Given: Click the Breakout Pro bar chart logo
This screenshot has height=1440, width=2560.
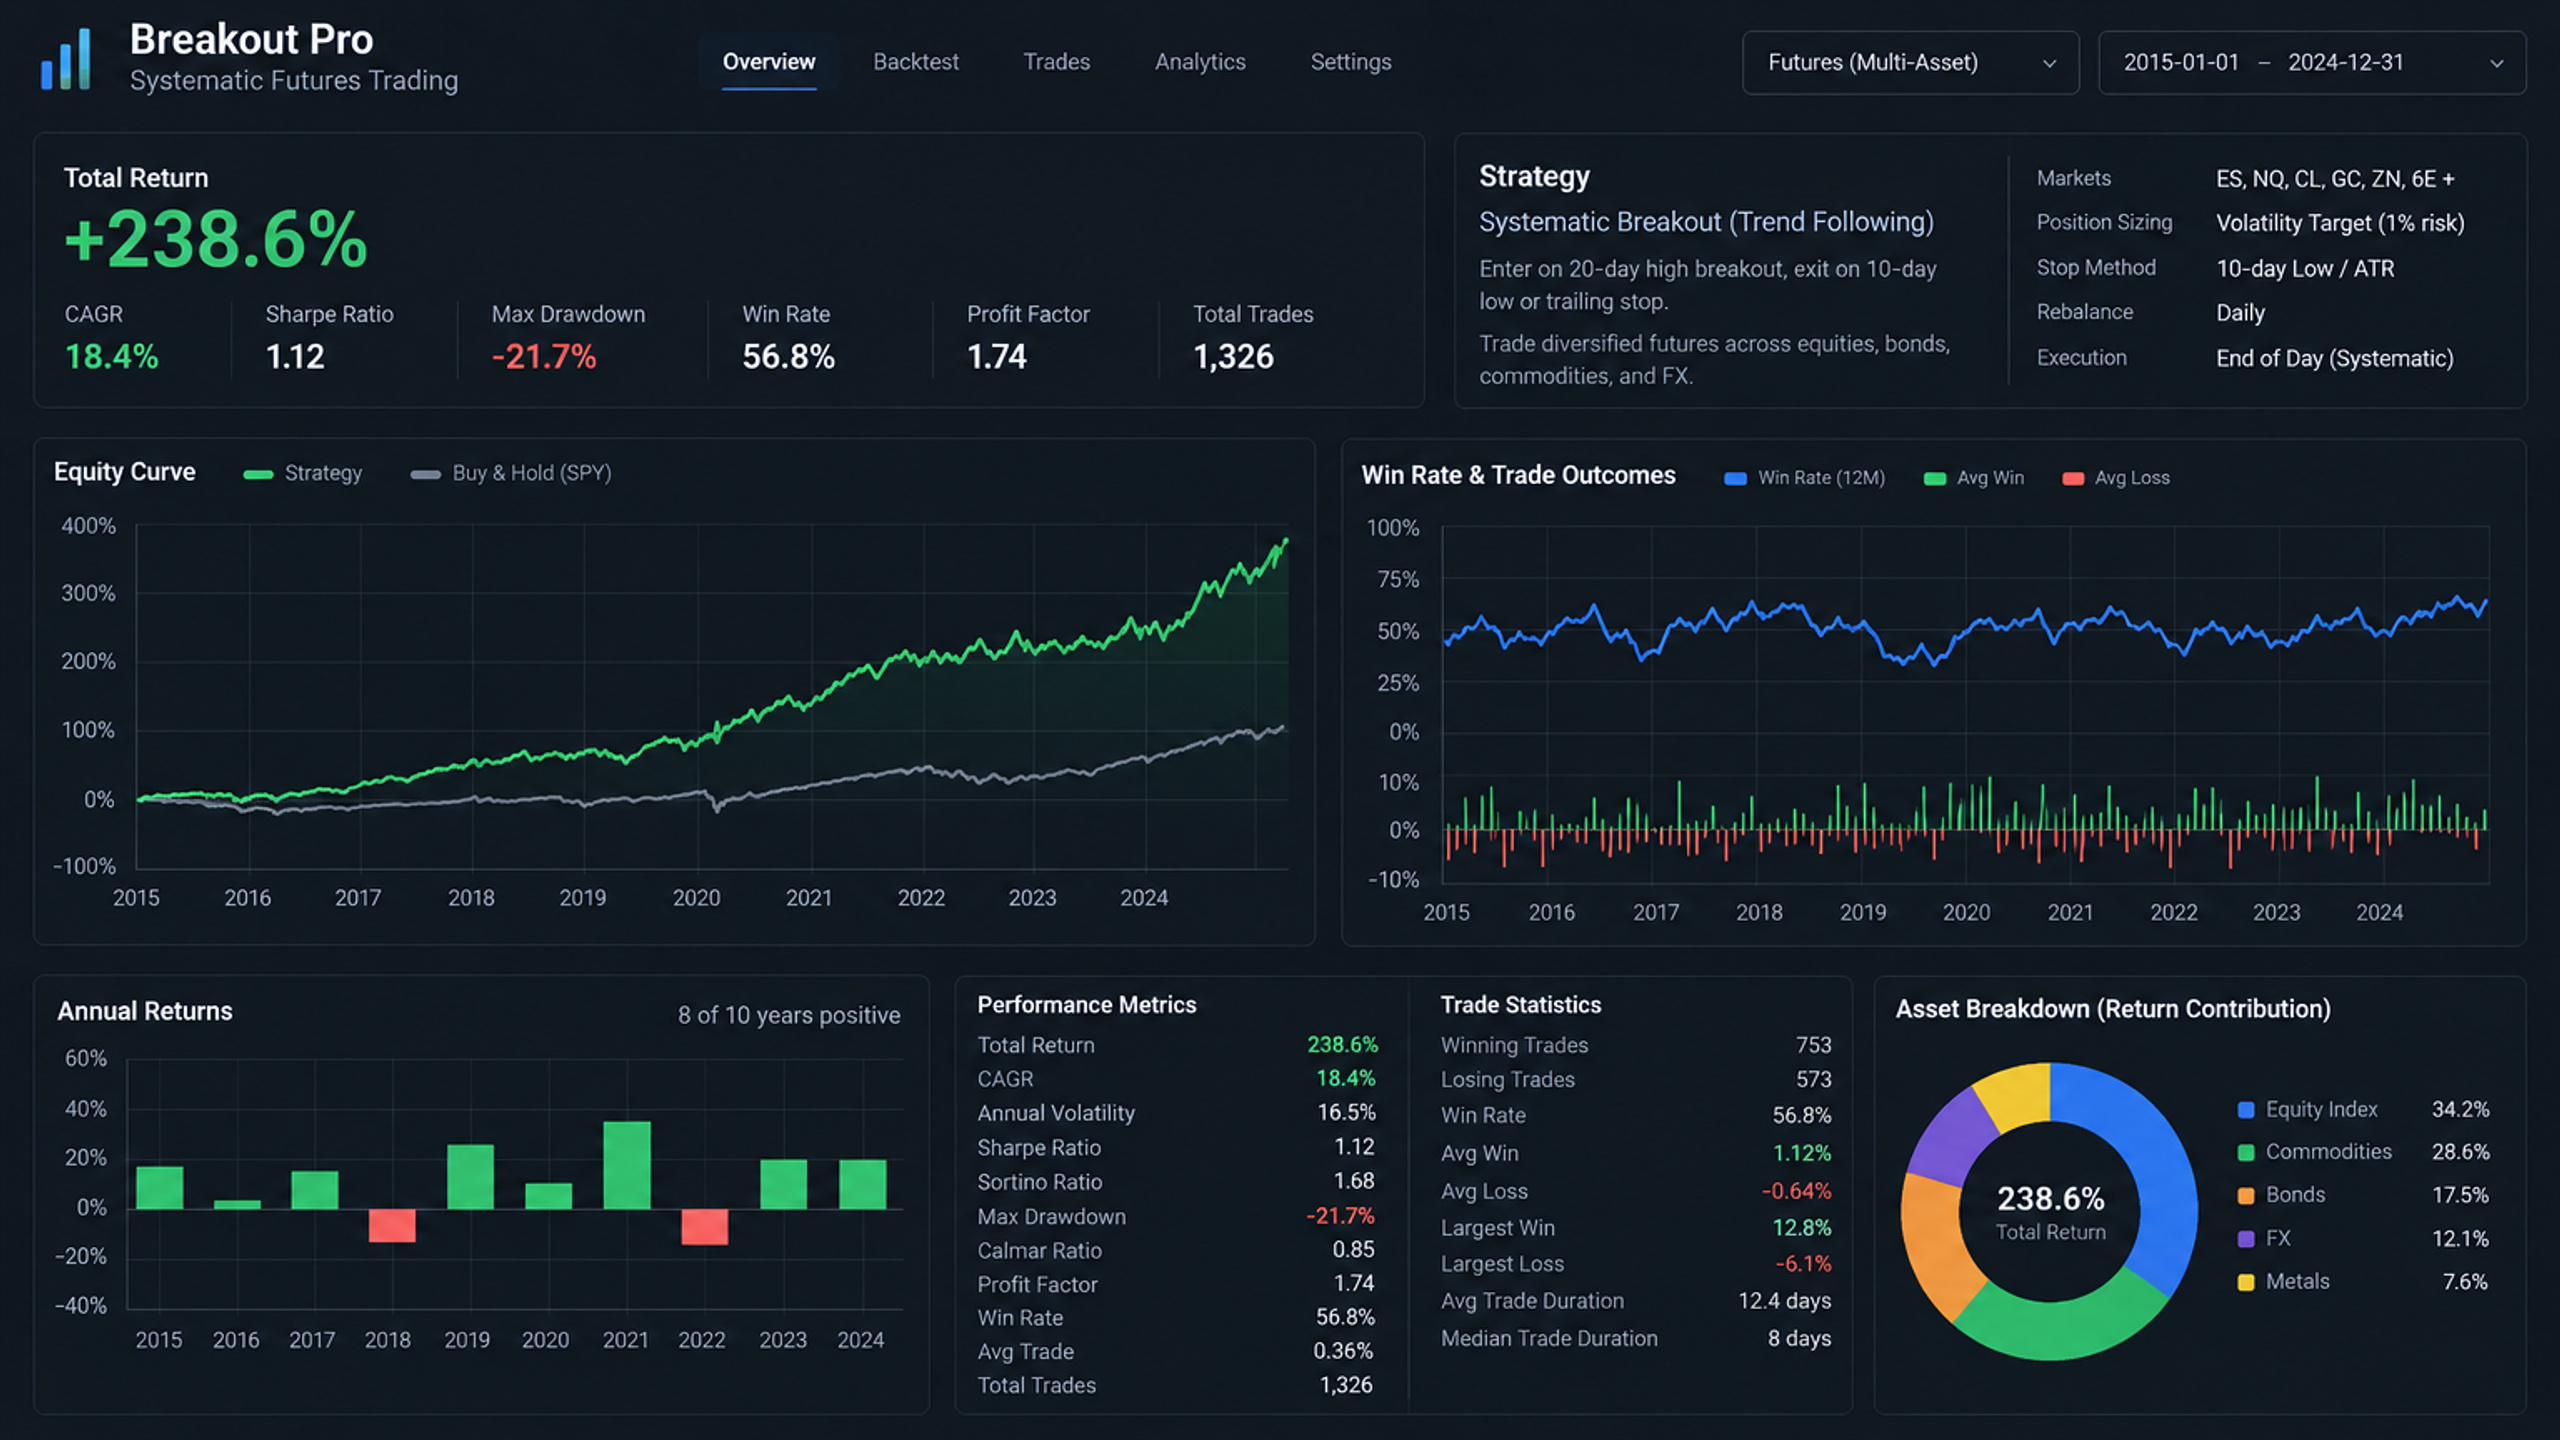Looking at the screenshot, I should pyautogui.click(x=66, y=59).
